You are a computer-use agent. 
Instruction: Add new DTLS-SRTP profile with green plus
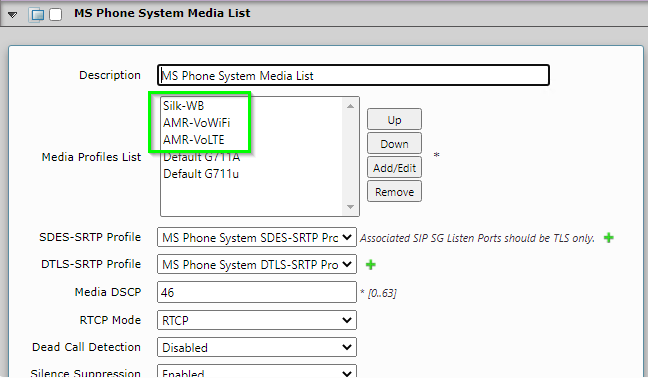[x=371, y=264]
